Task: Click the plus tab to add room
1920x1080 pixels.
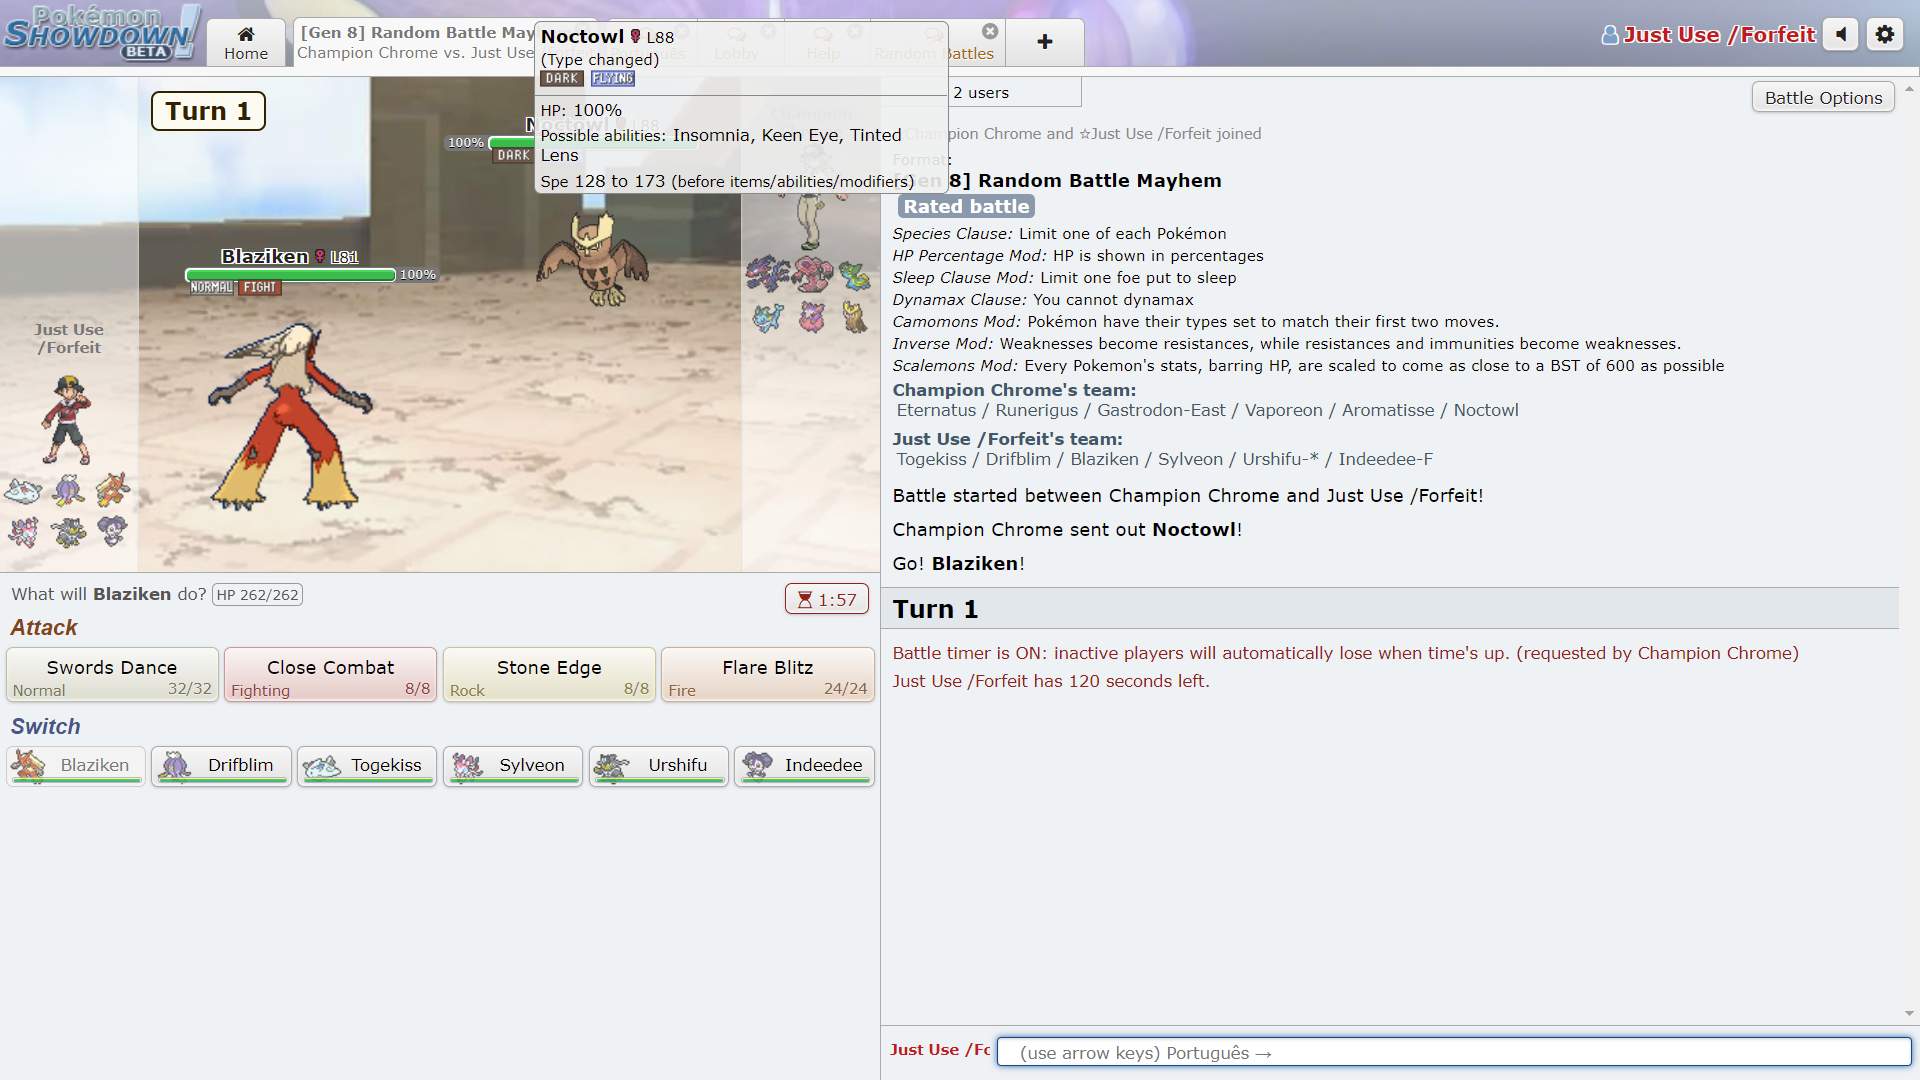Action: pyautogui.click(x=1044, y=42)
